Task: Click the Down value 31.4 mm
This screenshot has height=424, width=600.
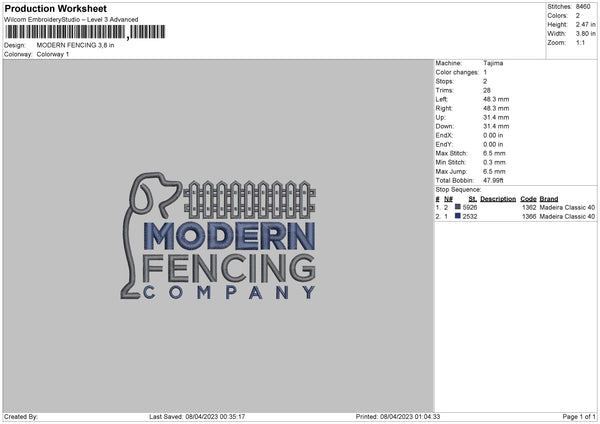Action: pyautogui.click(x=496, y=126)
